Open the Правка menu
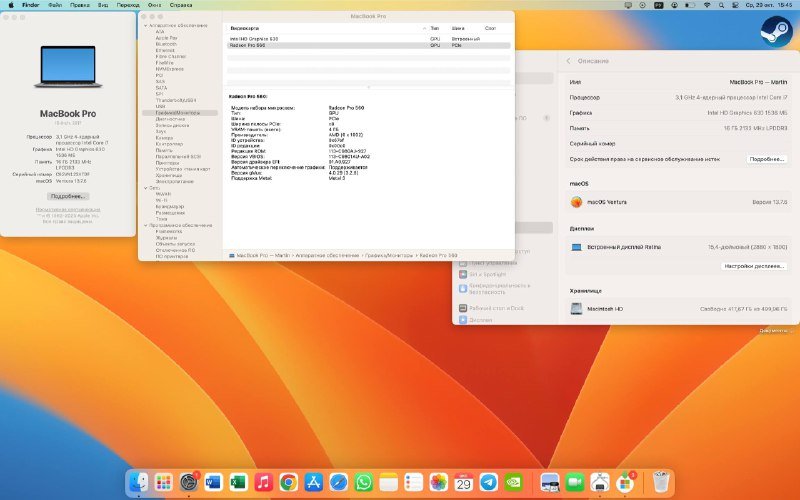 coord(80,5)
